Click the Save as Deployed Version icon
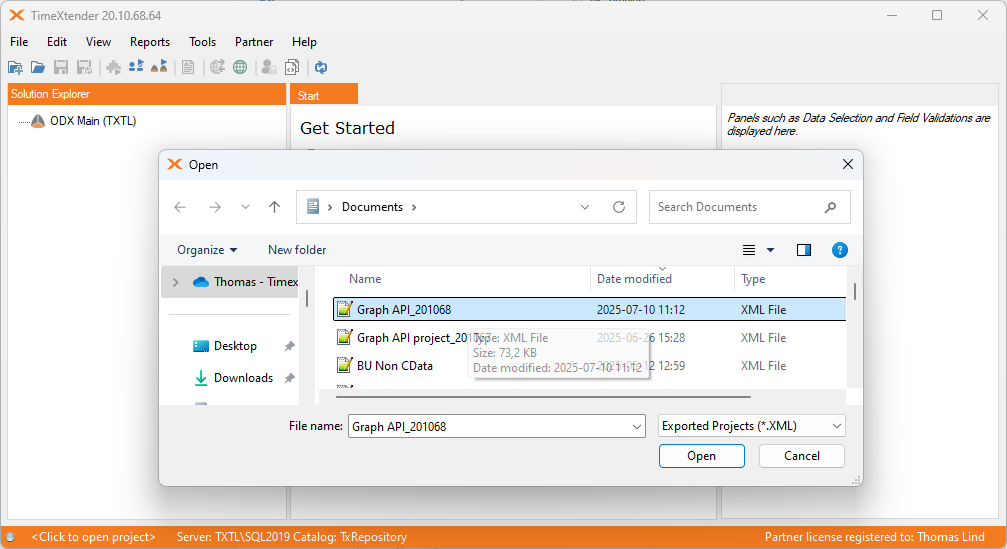Image resolution: width=1007 pixels, height=549 pixels. click(84, 67)
